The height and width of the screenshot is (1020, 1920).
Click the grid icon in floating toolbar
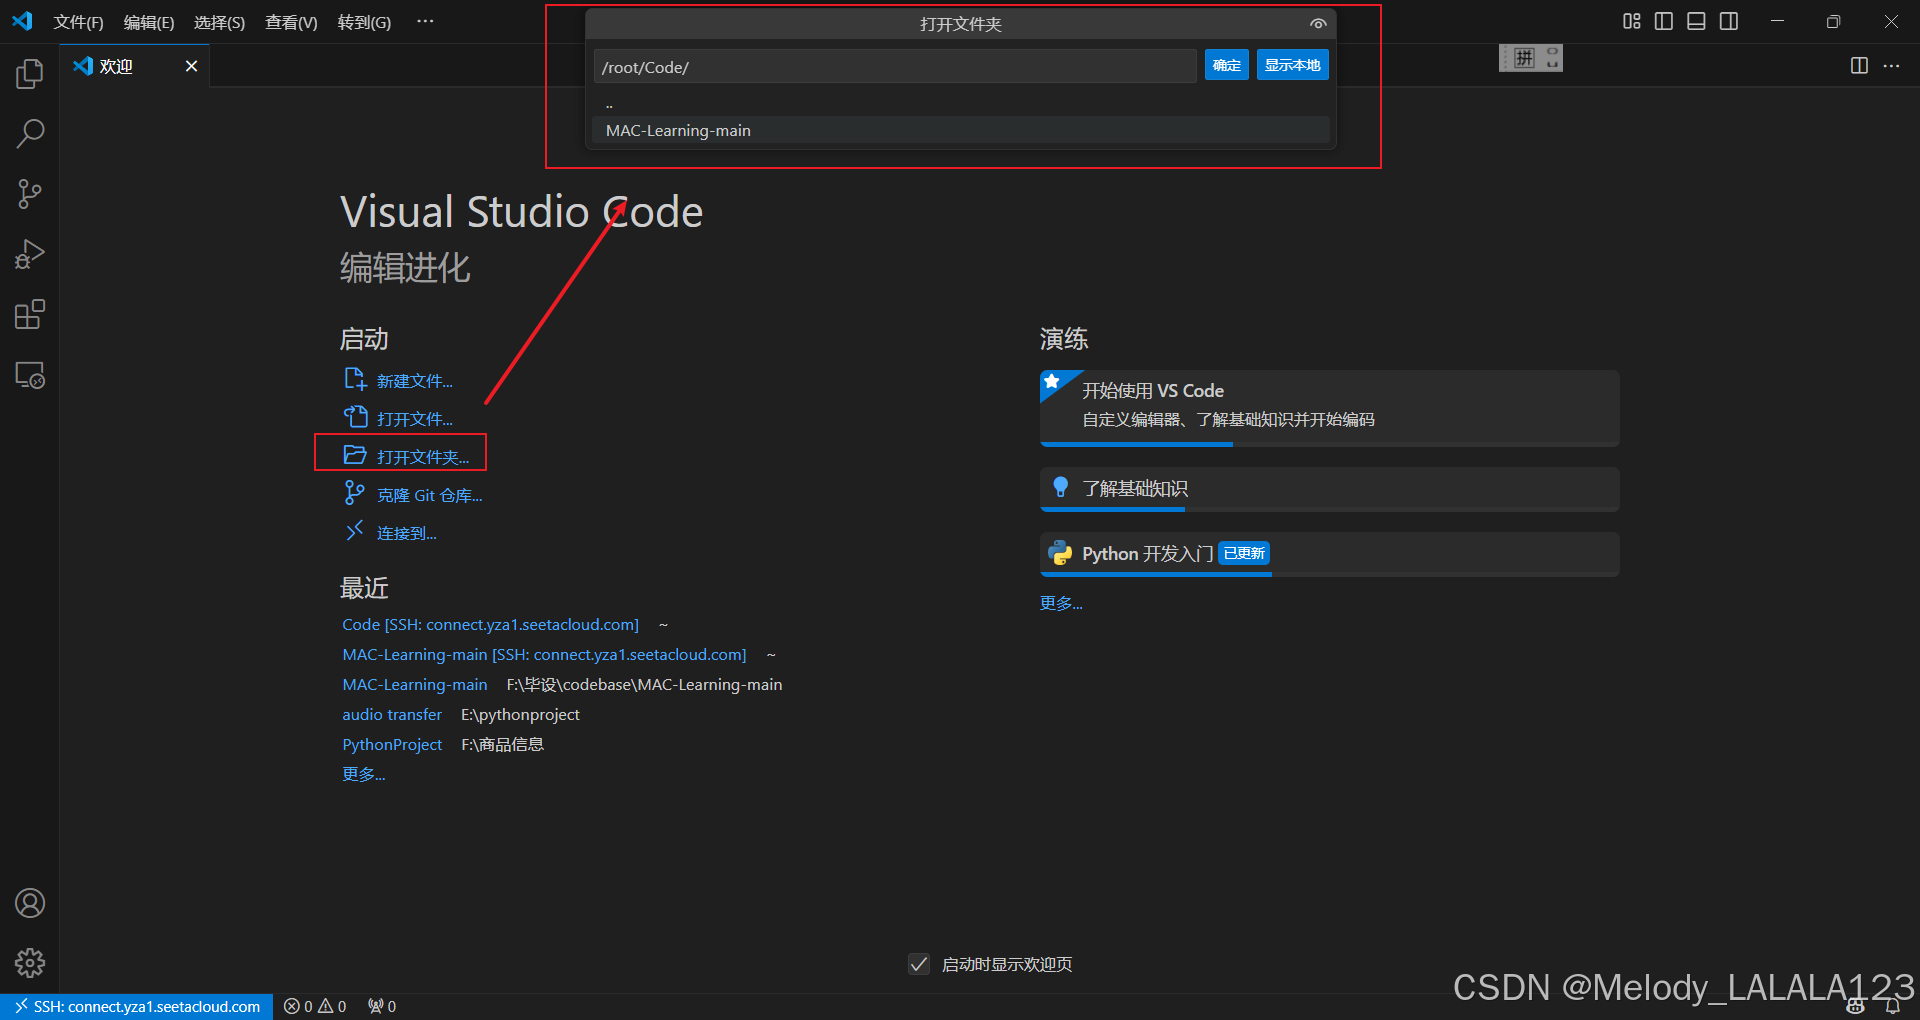click(x=1523, y=58)
